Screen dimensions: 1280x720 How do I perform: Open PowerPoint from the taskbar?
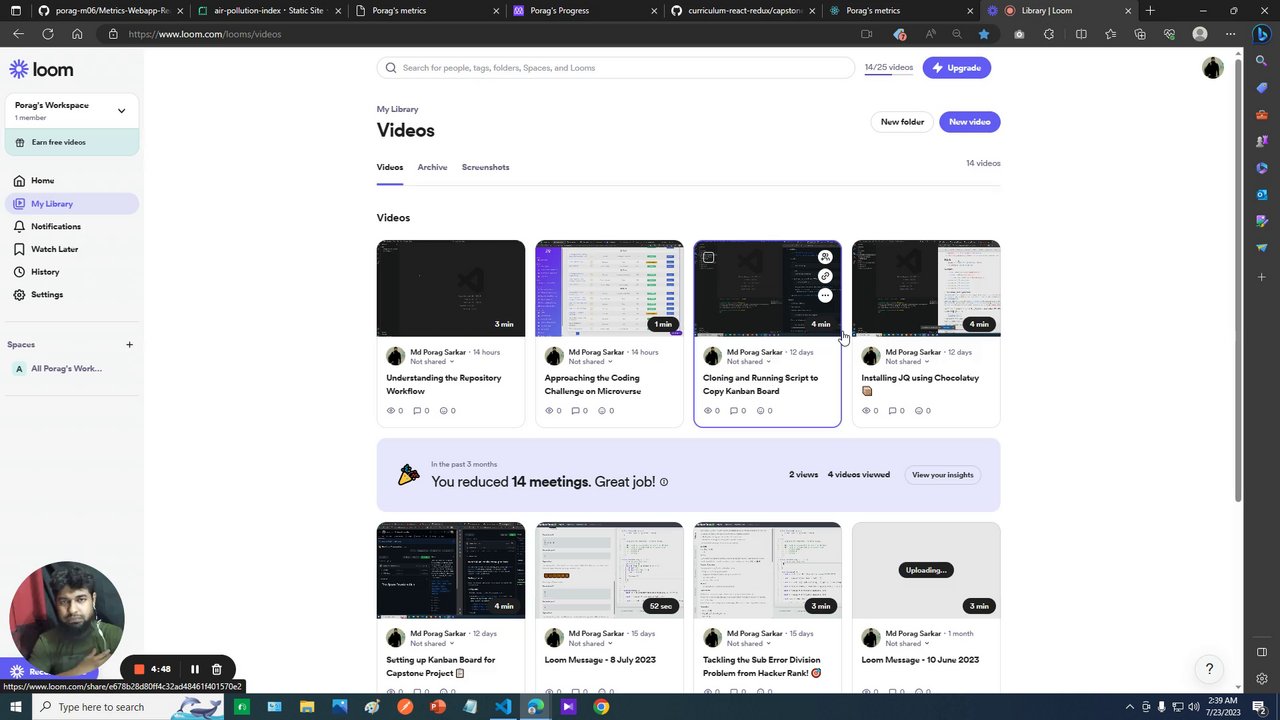coord(437,707)
